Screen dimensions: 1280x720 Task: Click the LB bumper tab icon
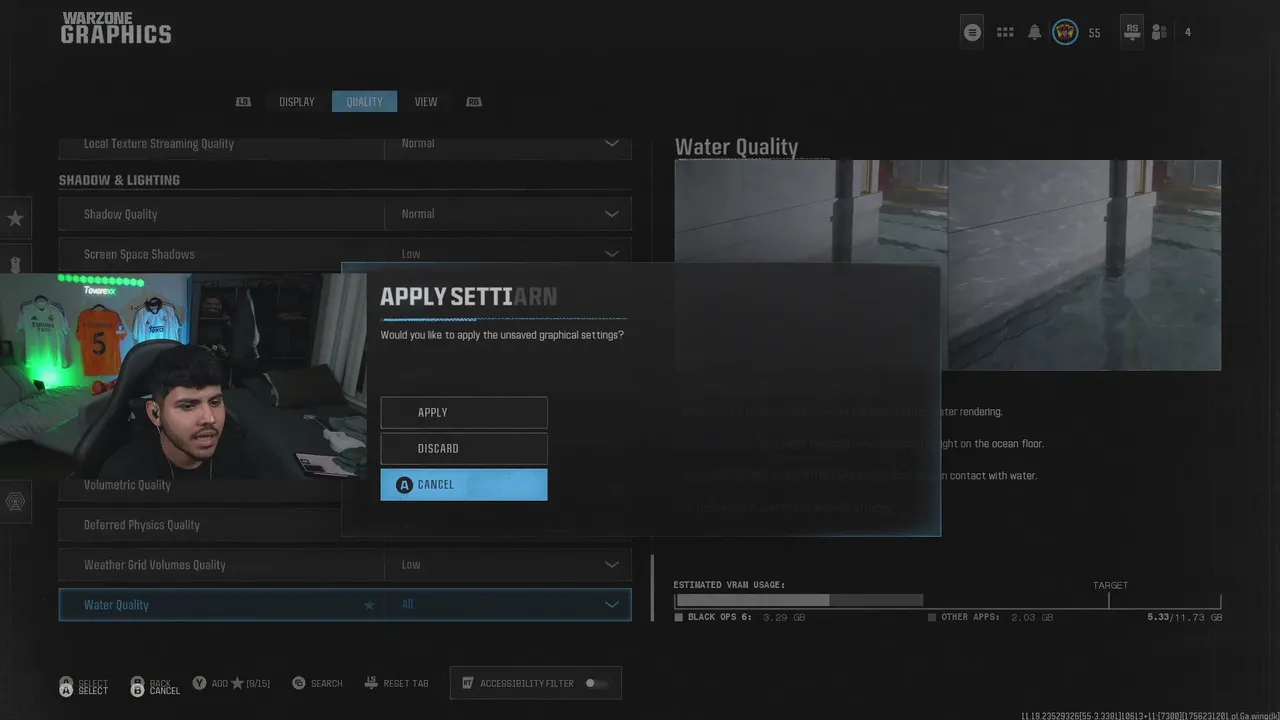click(x=243, y=102)
